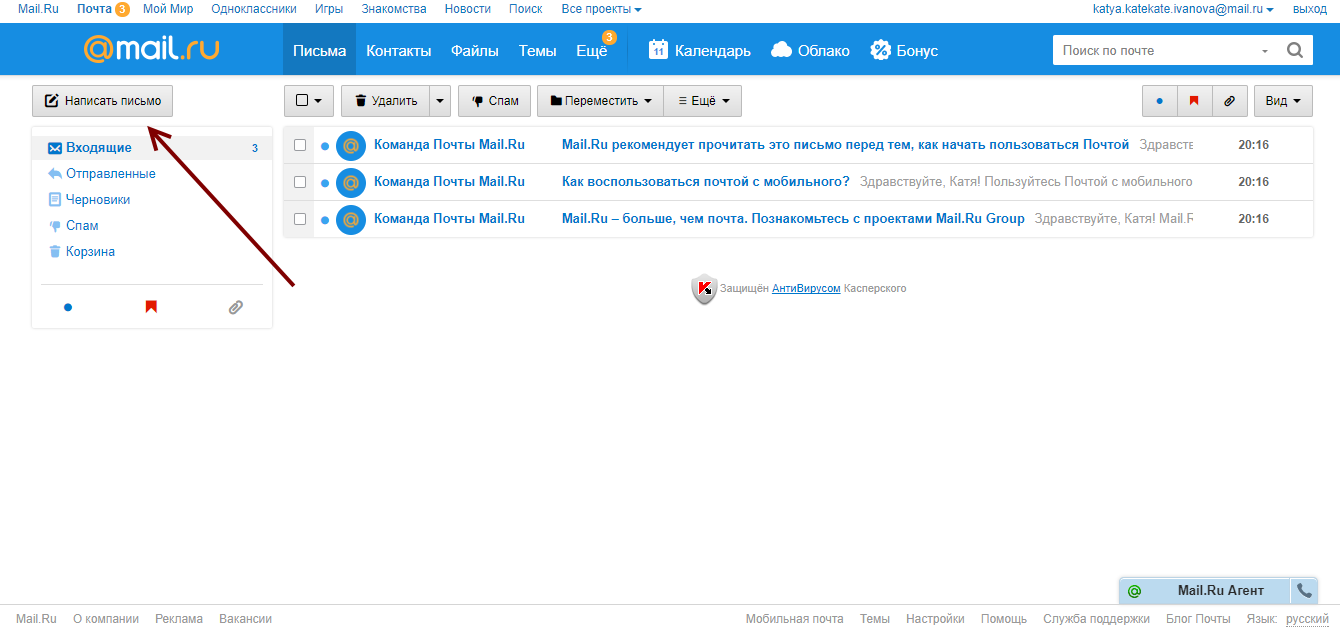Viewport: 1340px width, 628px height.
Task: Tick checkbox for 'Mail.Ru – больше, чем почта' email
Action: pyautogui.click(x=300, y=219)
